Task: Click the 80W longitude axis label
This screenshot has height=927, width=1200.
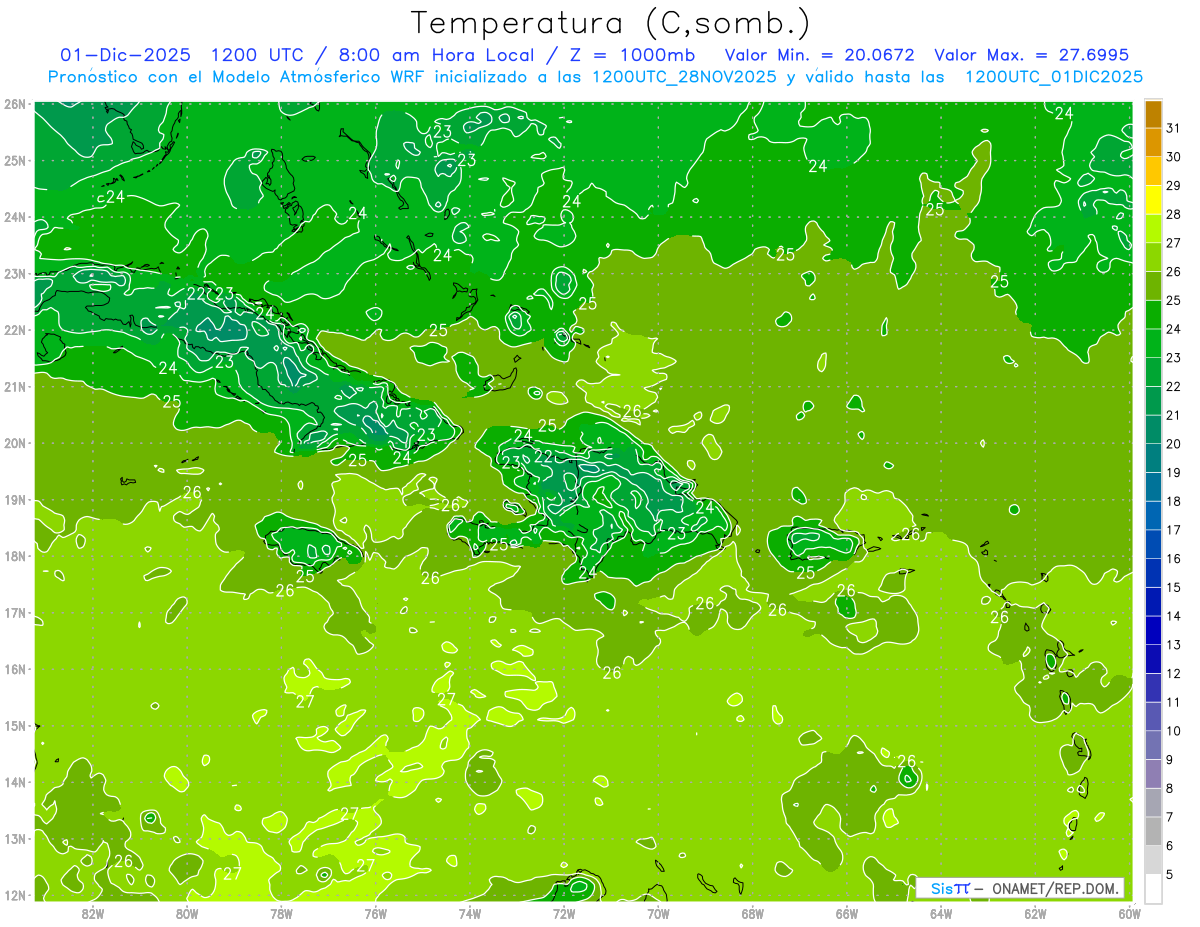Action: pyautogui.click(x=187, y=912)
